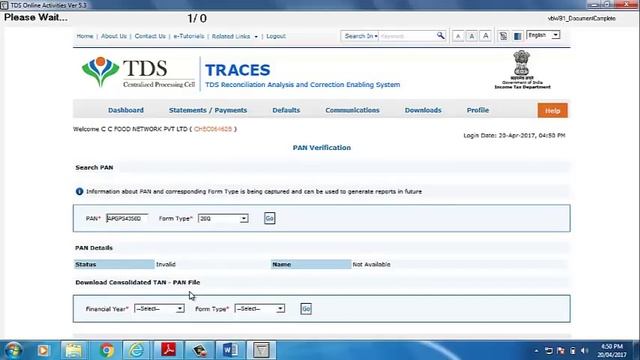Open the Dashboard menu
This screenshot has height=360, width=640.
click(x=126, y=110)
